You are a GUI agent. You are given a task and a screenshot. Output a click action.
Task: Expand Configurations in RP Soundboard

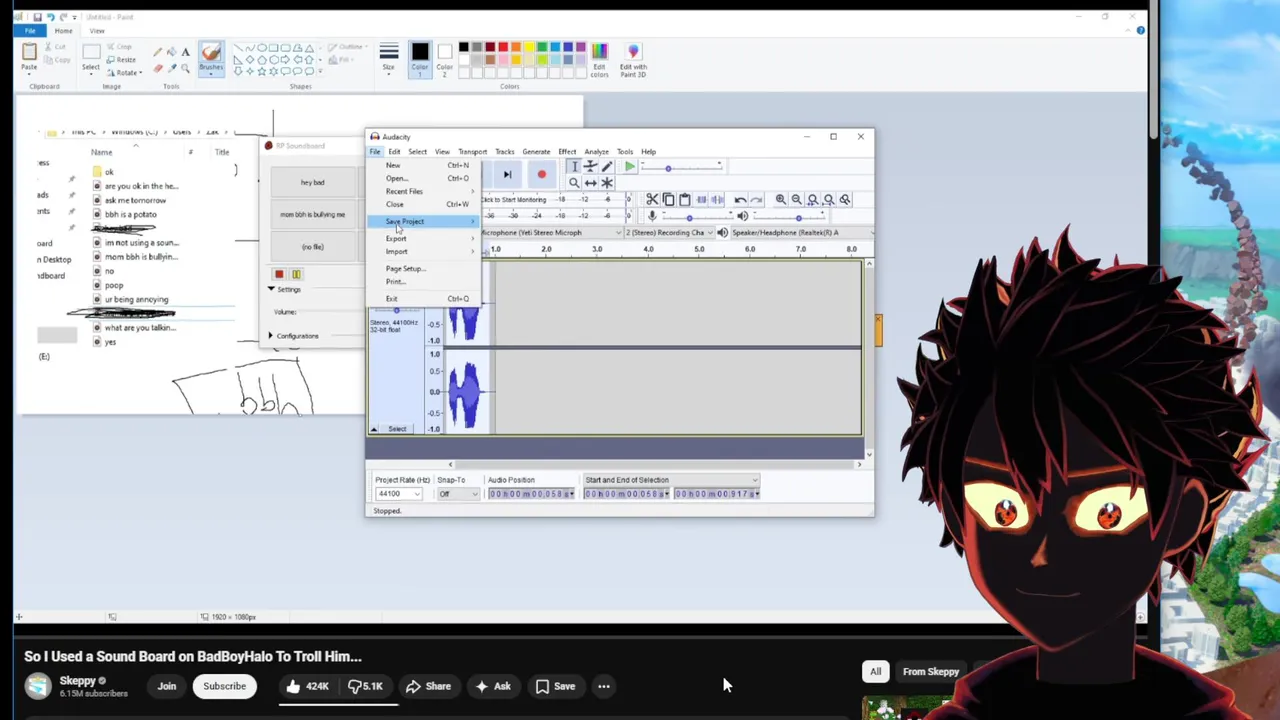[271, 336]
